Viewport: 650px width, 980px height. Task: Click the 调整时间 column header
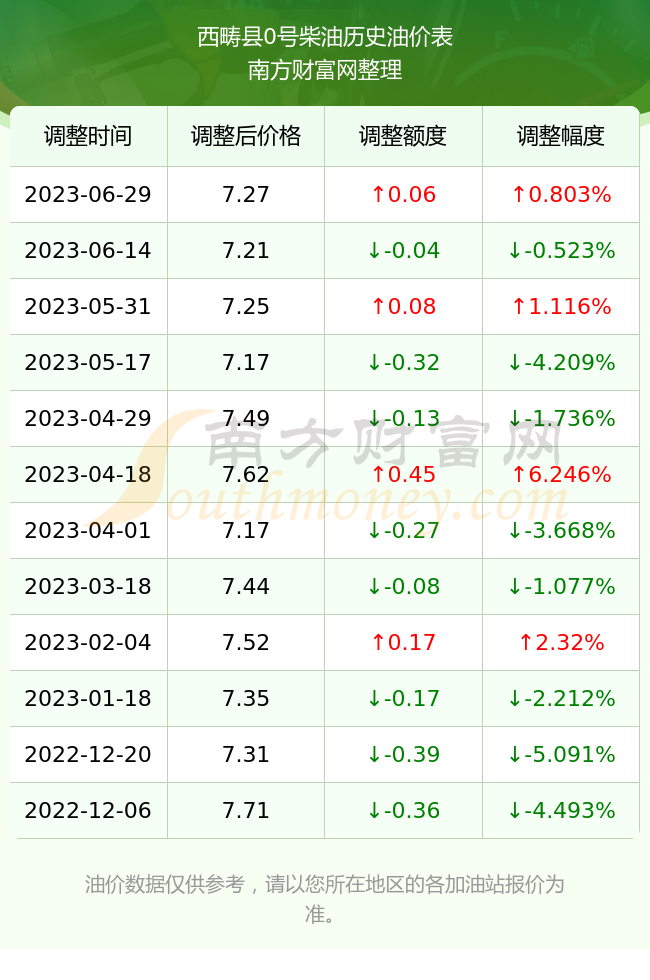click(x=88, y=136)
